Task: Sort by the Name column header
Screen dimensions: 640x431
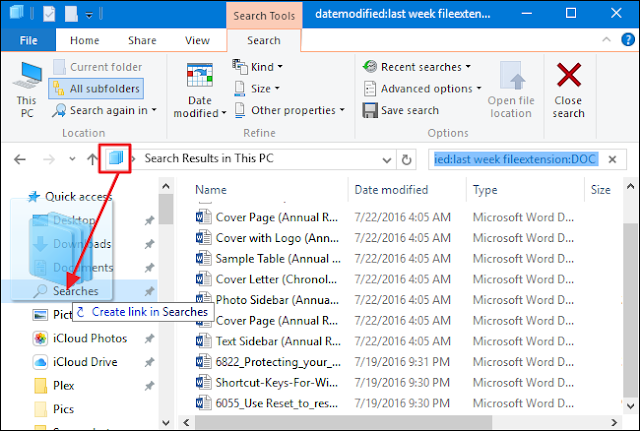Action: [211, 190]
